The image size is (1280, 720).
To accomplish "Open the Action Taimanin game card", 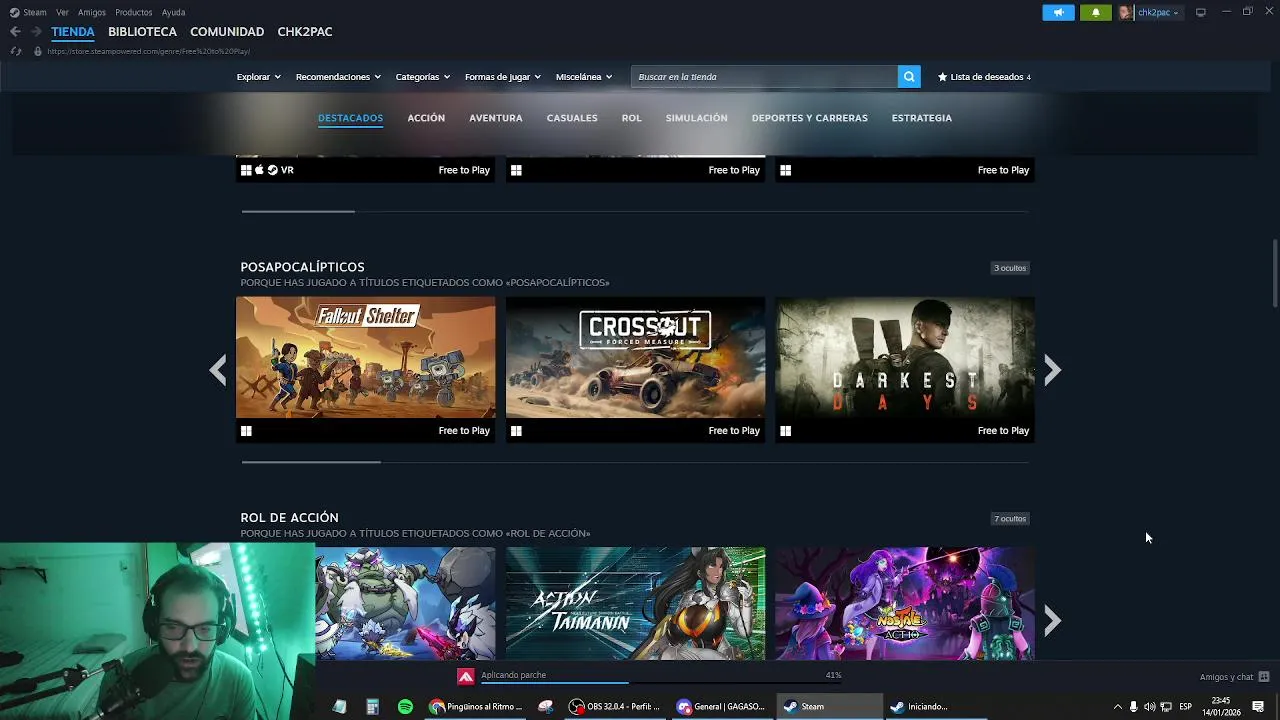I will [x=635, y=603].
